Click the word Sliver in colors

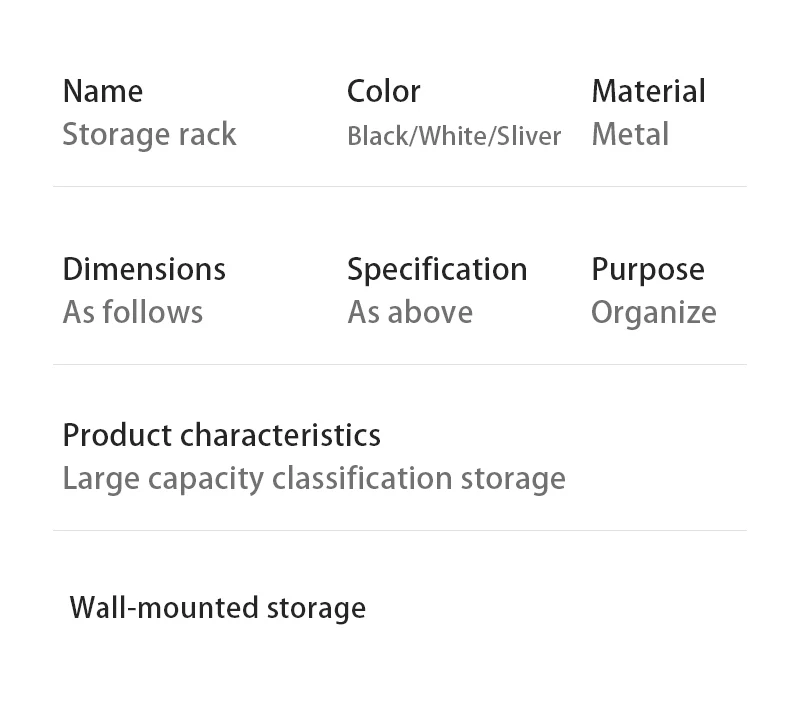(x=528, y=136)
